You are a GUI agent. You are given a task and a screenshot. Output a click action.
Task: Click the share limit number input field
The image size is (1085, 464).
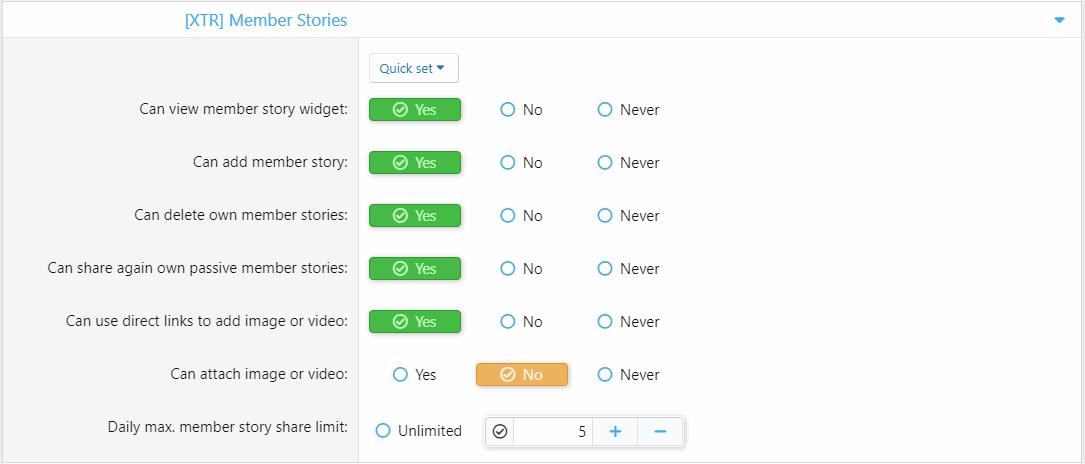pos(552,431)
